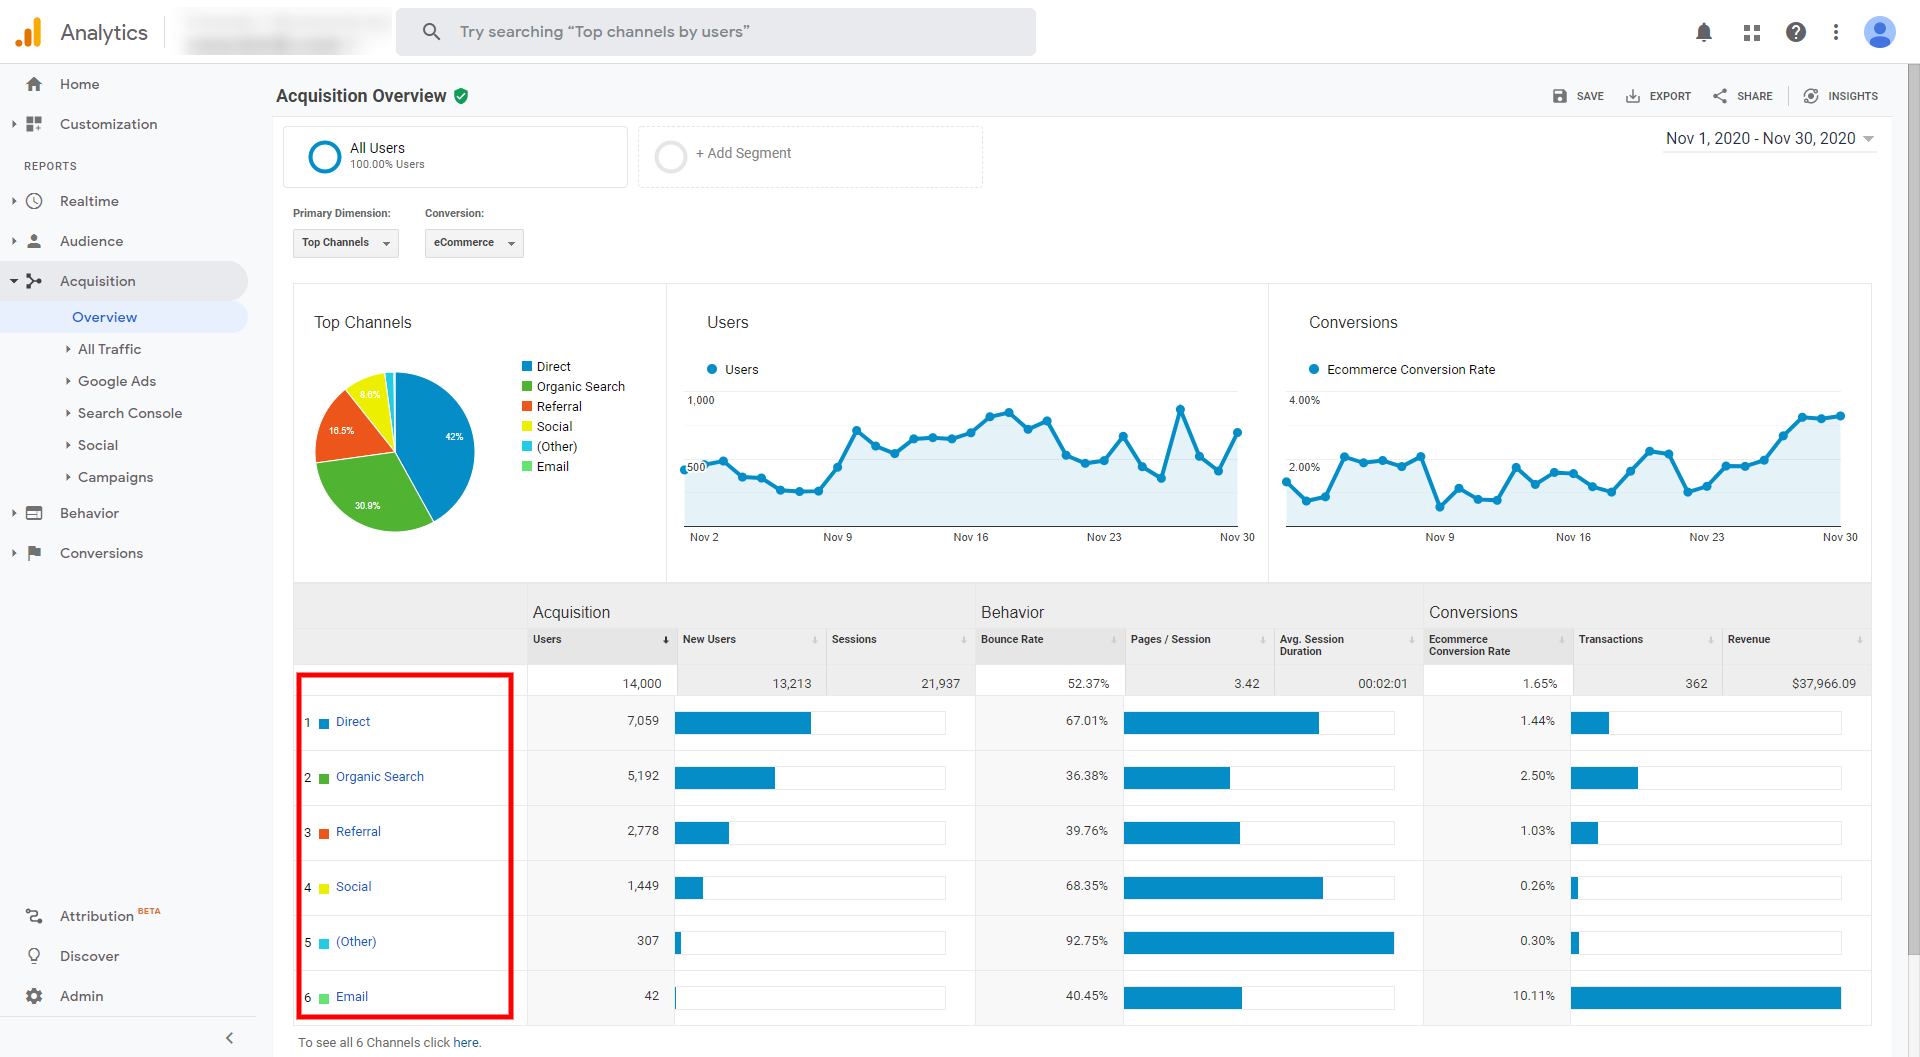The height and width of the screenshot is (1057, 1920).
Task: Click the Realtime clock icon
Action: click(34, 201)
